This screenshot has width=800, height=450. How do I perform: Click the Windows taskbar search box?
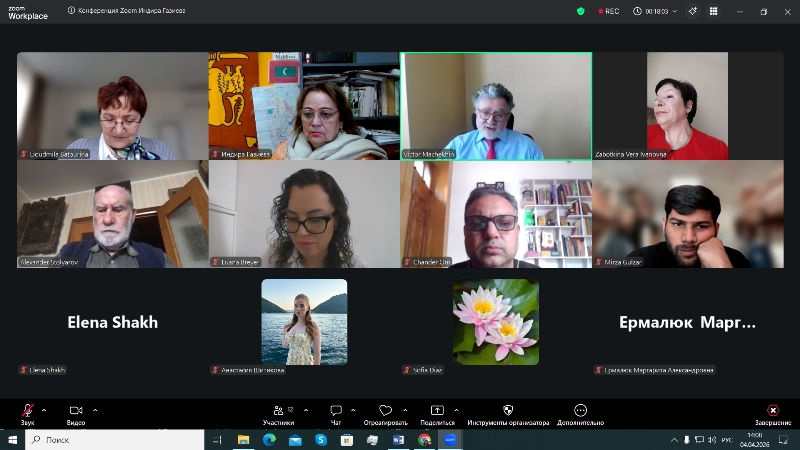[115, 439]
